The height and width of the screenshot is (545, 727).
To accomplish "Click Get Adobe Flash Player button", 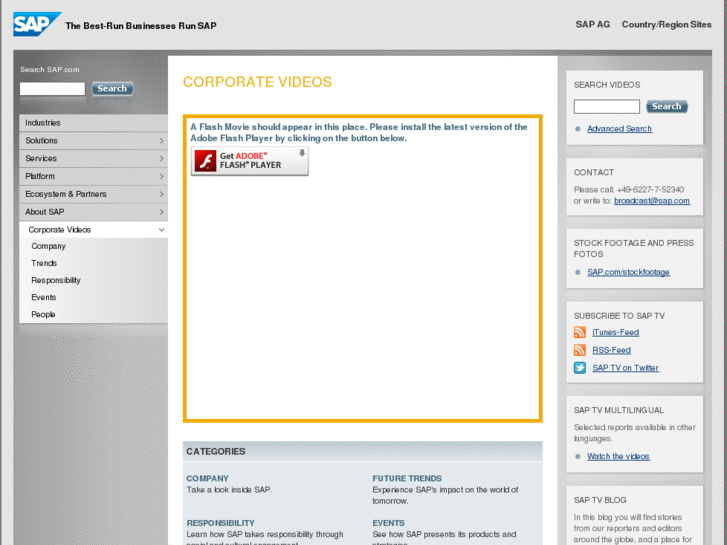I will [249, 161].
